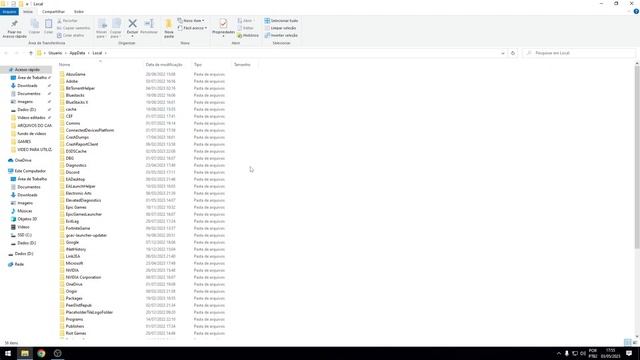This screenshot has width=640, height=360.
Task: Open the help question mark icon
Action: click(636, 11)
